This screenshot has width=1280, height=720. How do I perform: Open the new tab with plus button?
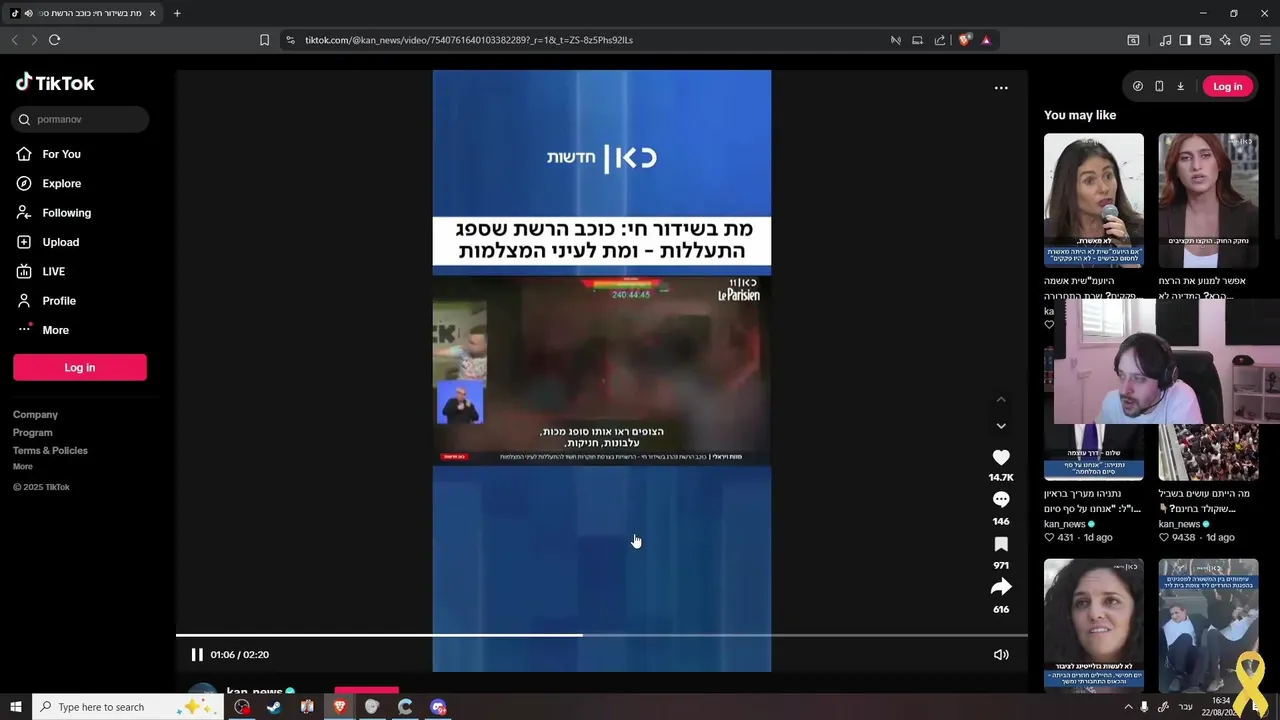(x=177, y=13)
